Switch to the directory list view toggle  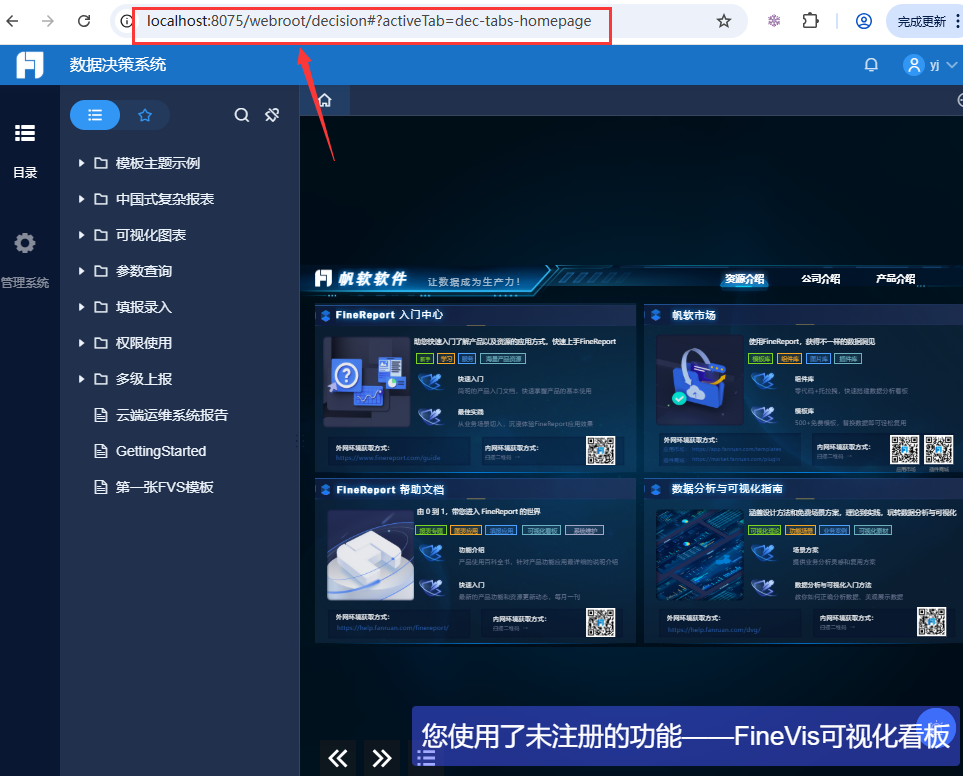pyautogui.click(x=95, y=115)
